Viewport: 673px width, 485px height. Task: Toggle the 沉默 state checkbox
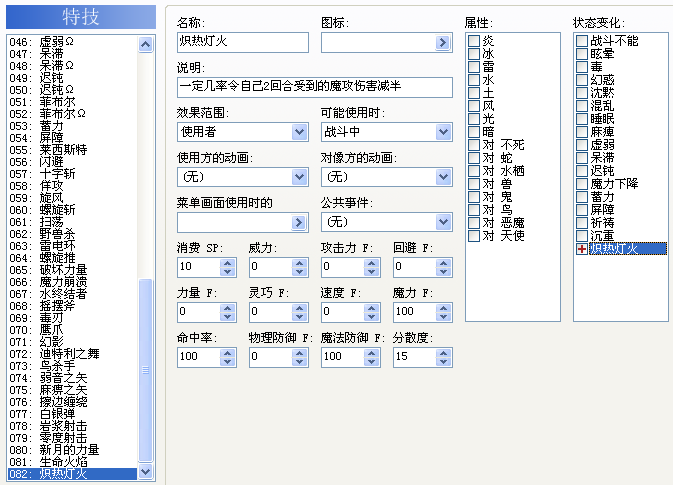point(582,93)
